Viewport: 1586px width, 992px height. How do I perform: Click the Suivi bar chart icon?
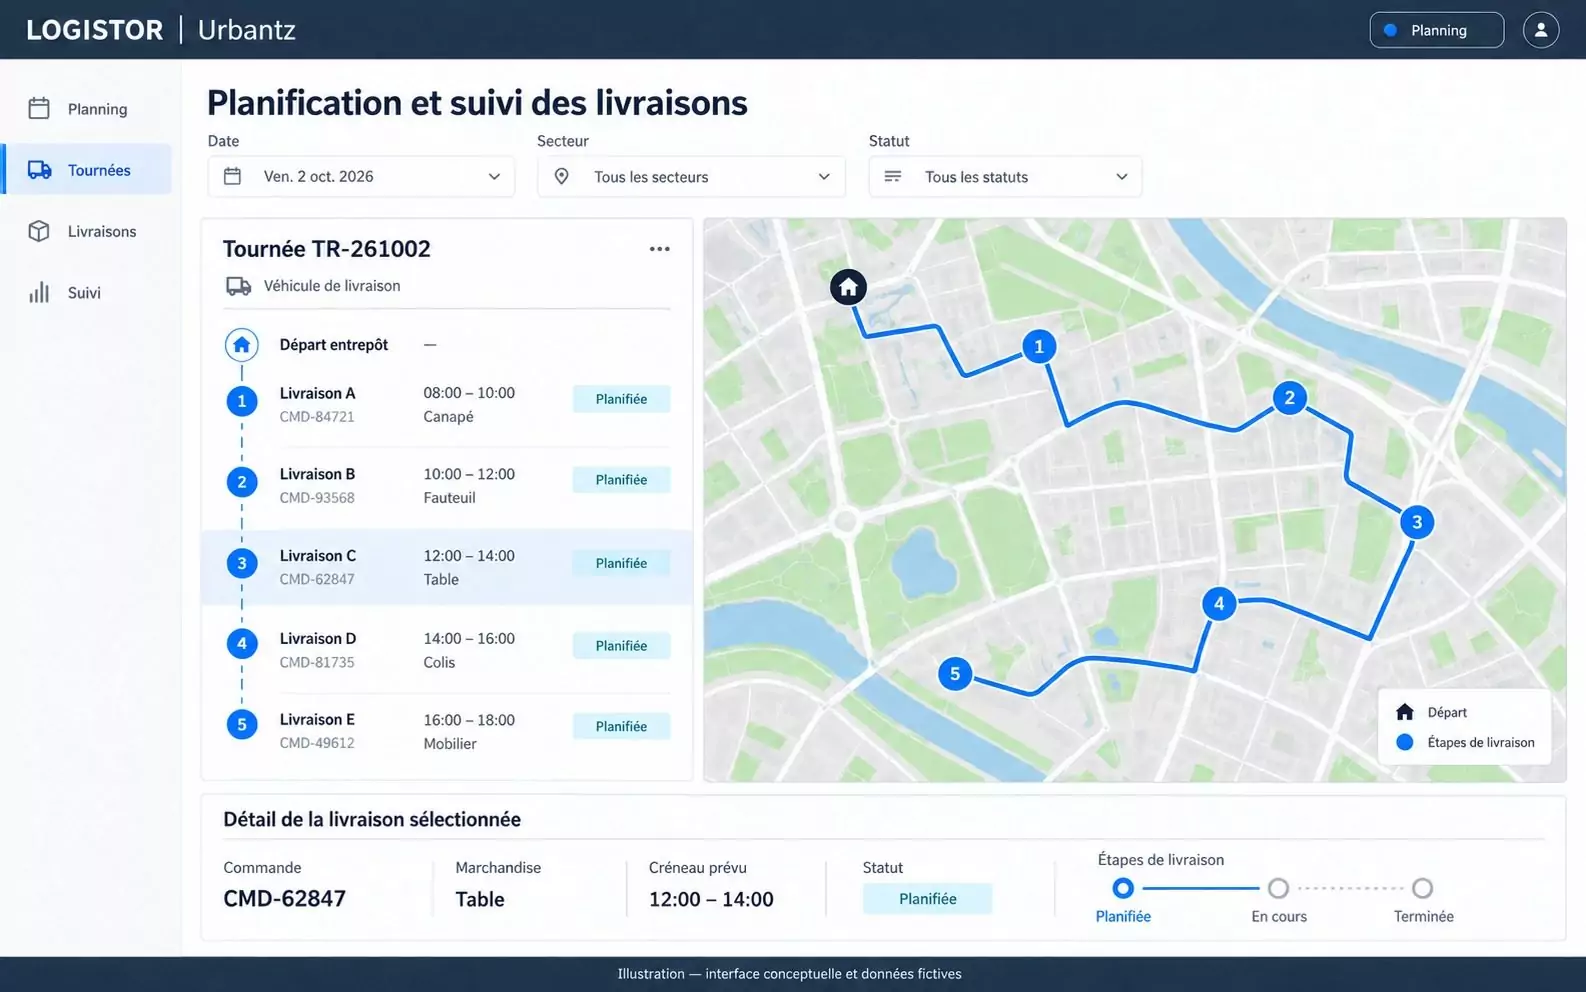click(x=39, y=293)
